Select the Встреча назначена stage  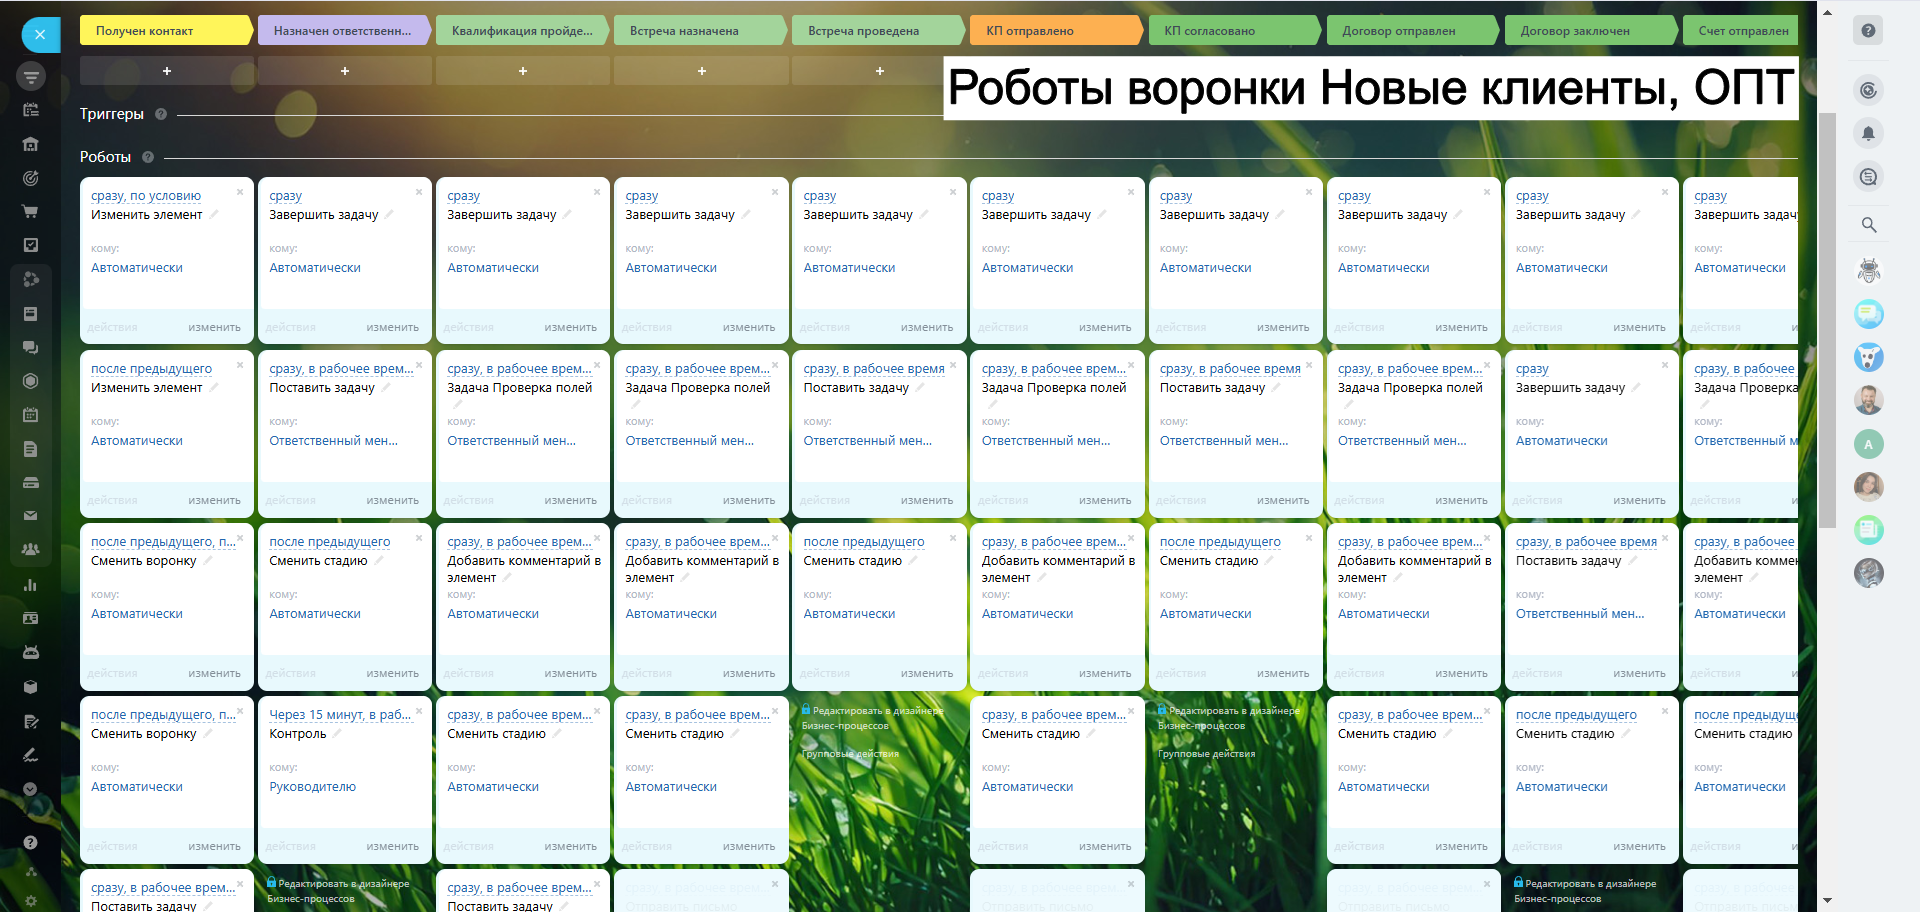click(x=700, y=31)
